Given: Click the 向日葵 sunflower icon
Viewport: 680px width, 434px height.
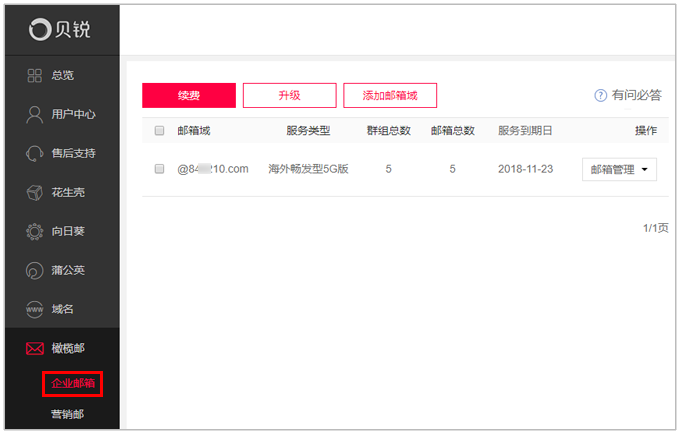Looking at the screenshot, I should [x=34, y=231].
